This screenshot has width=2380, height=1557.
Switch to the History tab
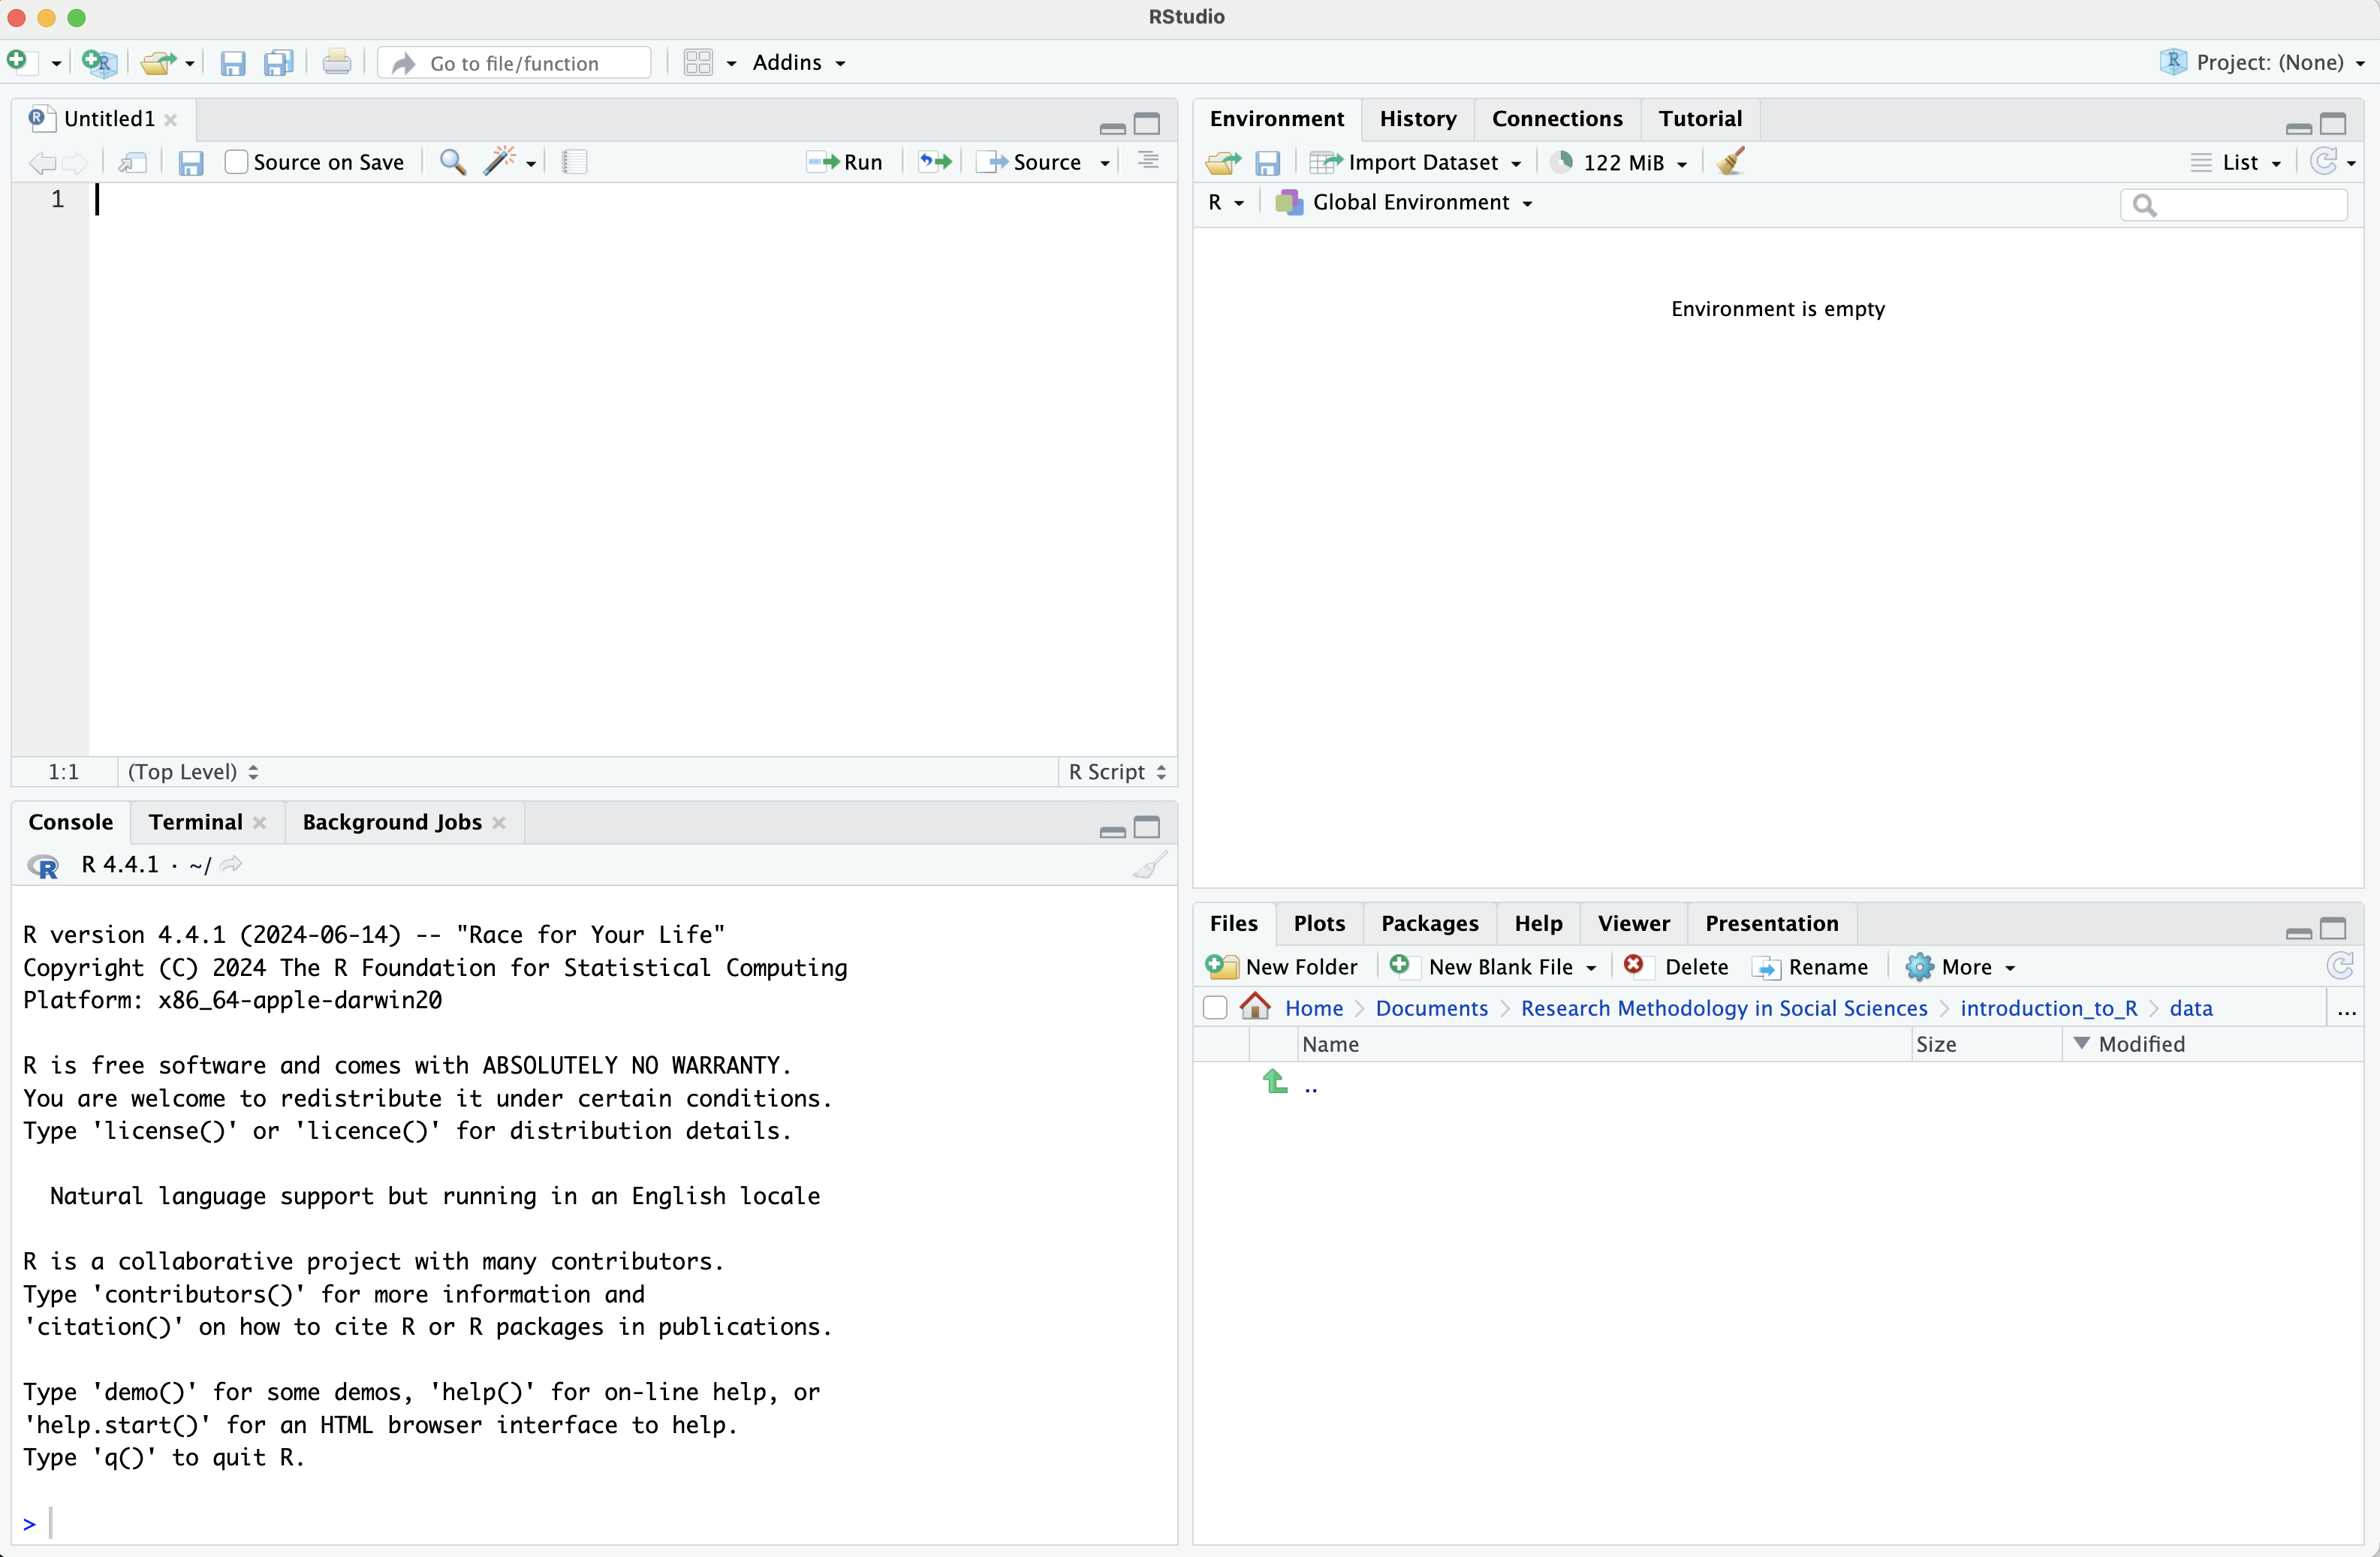[1417, 119]
